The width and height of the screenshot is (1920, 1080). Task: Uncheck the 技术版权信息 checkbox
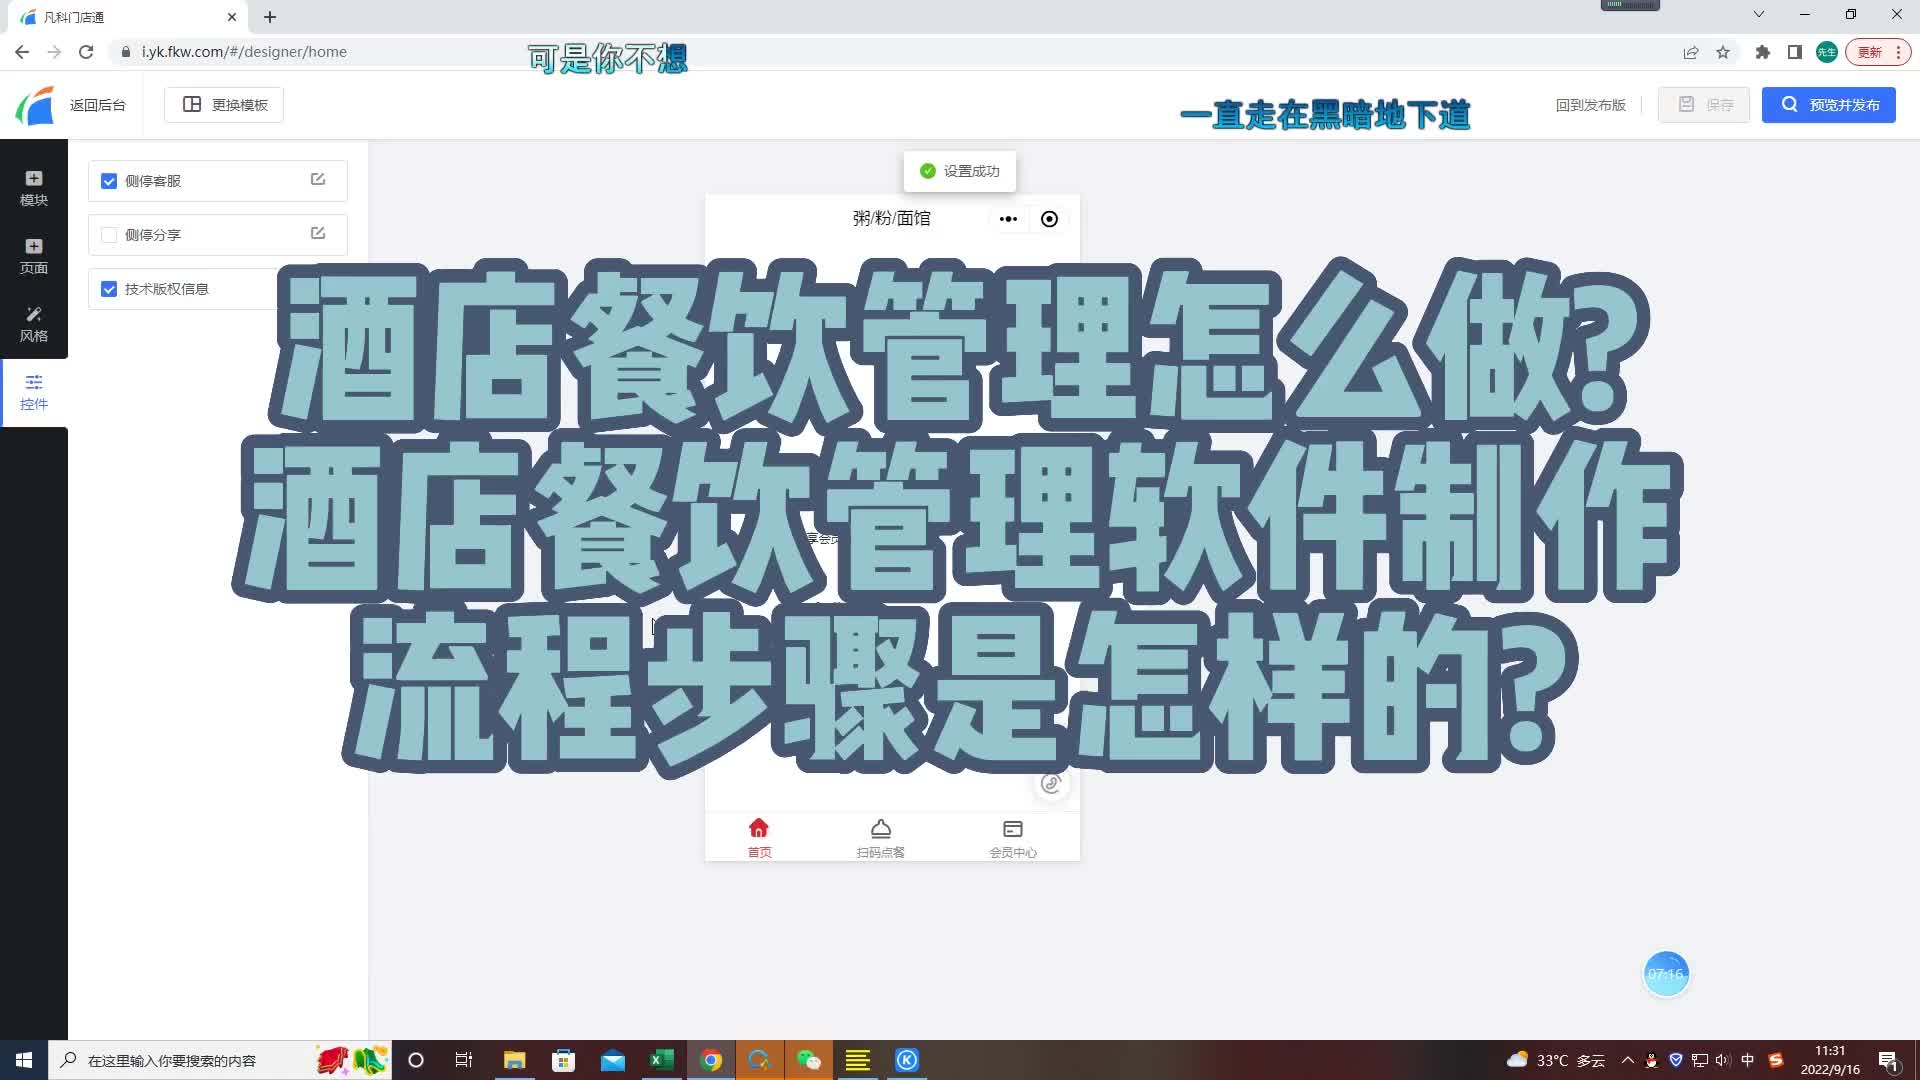(109, 289)
